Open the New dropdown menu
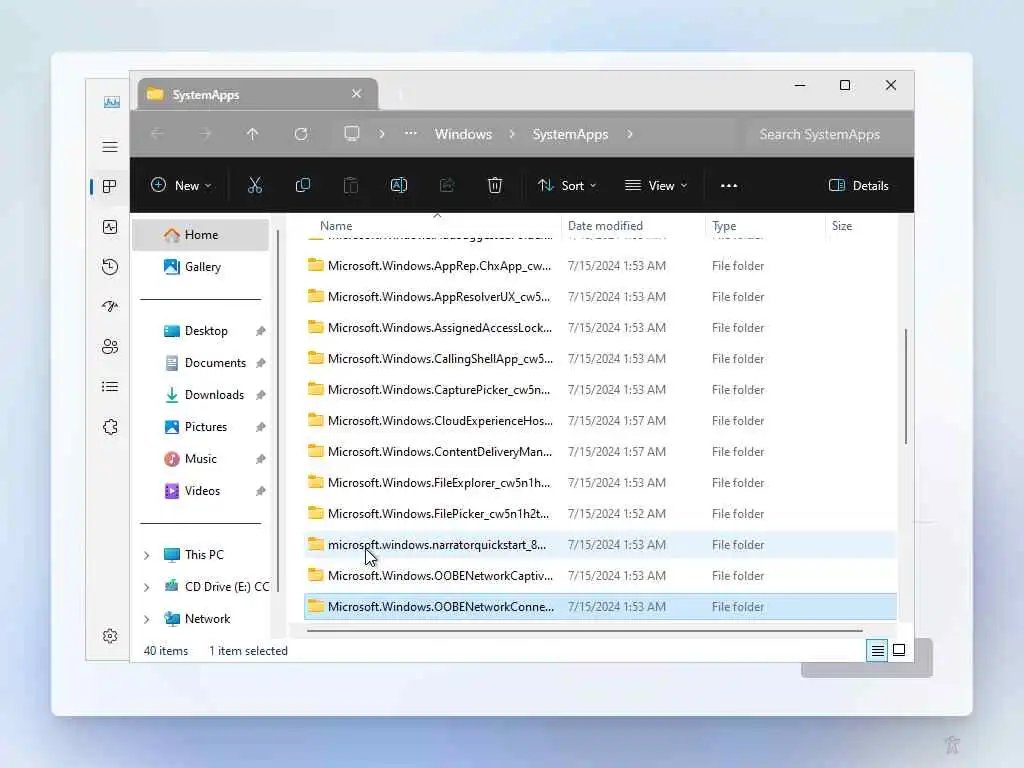 pyautogui.click(x=181, y=185)
